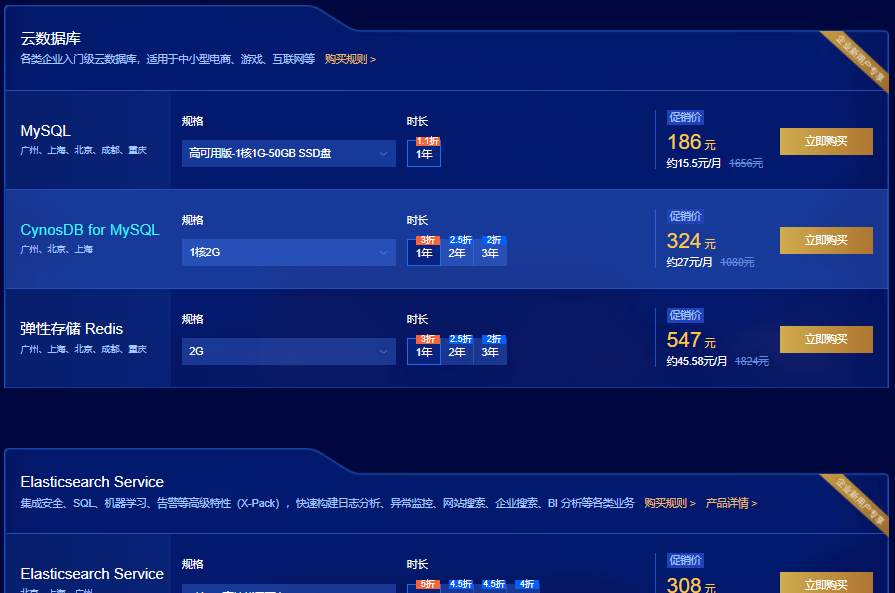This screenshot has height=593, width=895.
Task: Open Redis 2G specification dropdown
Action: [x=288, y=351]
